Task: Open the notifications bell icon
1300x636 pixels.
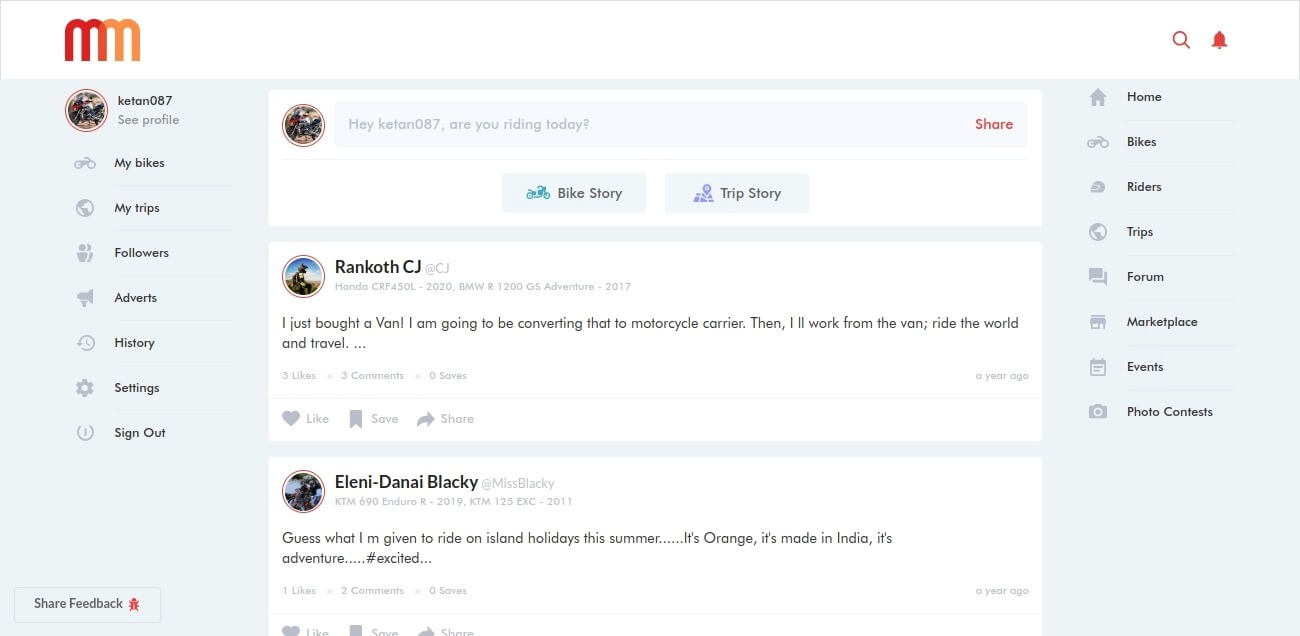Action: point(1219,40)
